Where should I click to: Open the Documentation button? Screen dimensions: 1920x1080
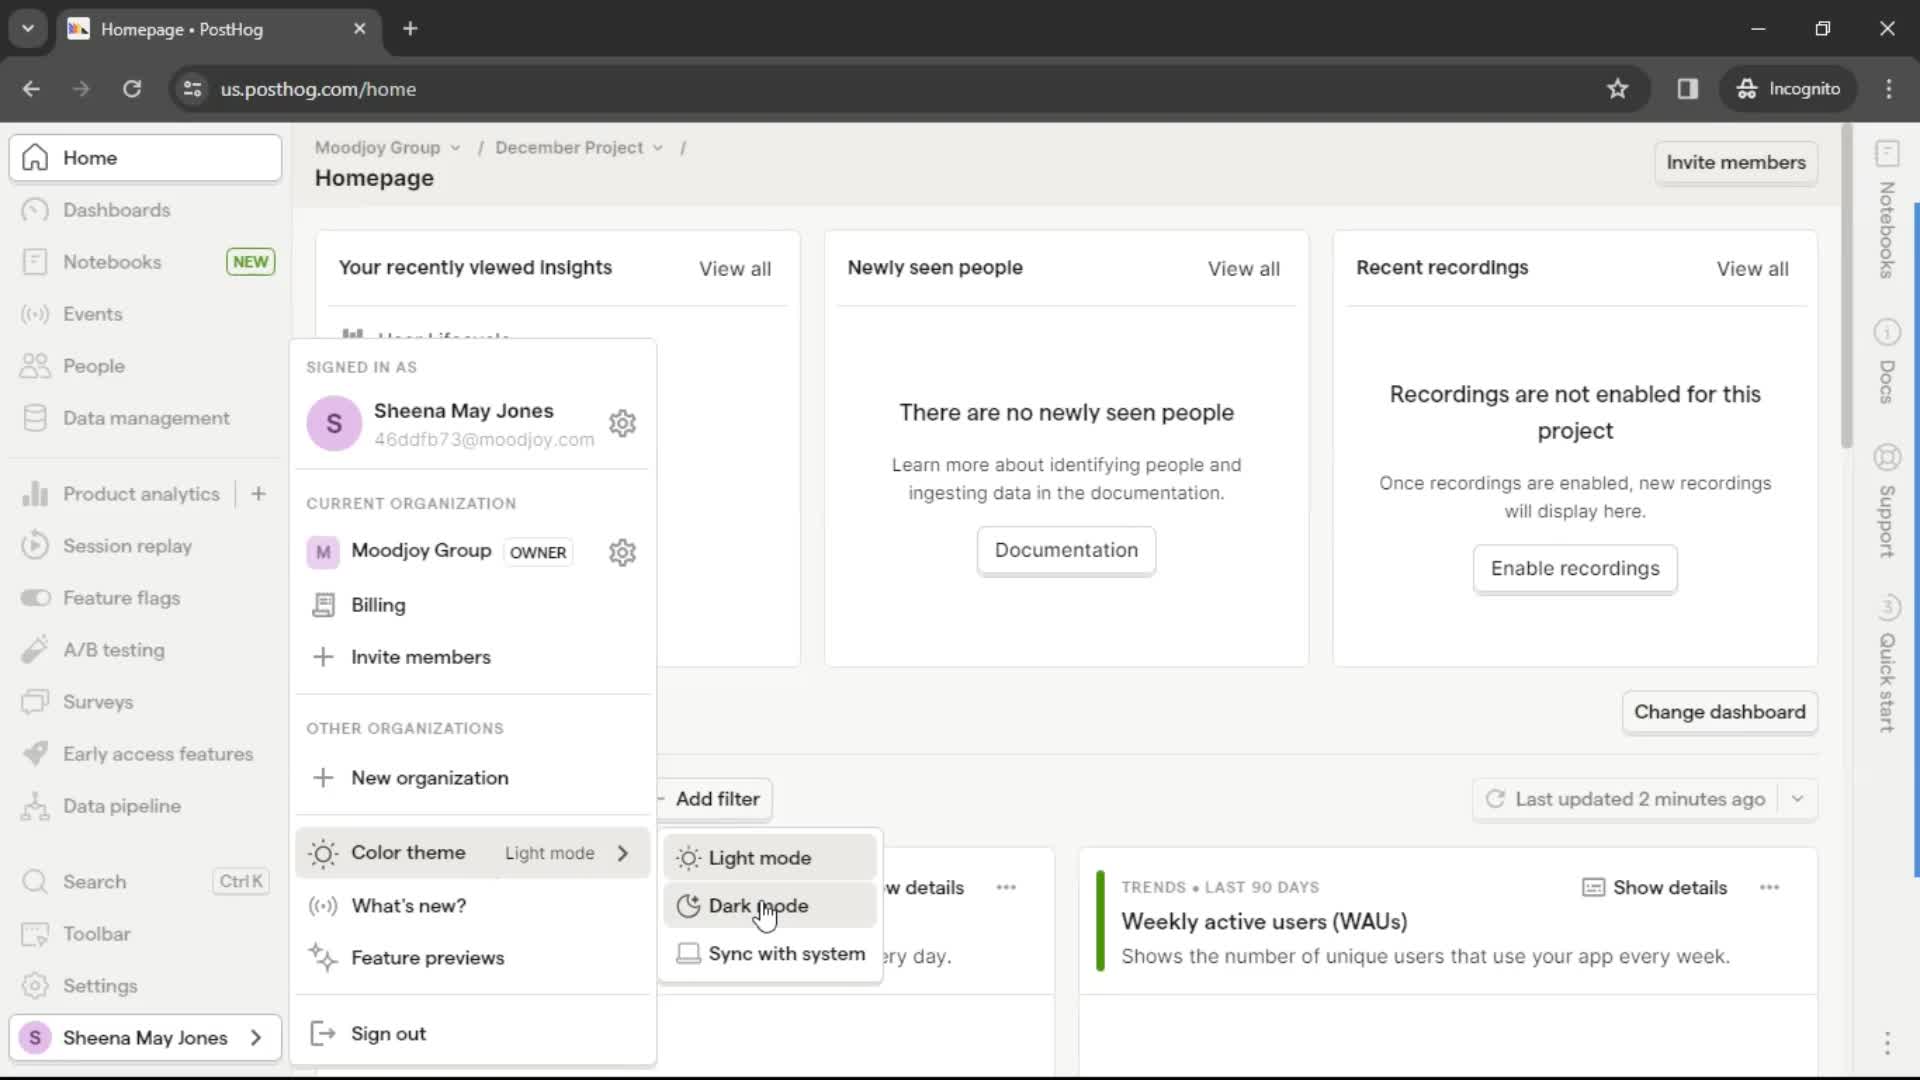pyautogui.click(x=1066, y=550)
